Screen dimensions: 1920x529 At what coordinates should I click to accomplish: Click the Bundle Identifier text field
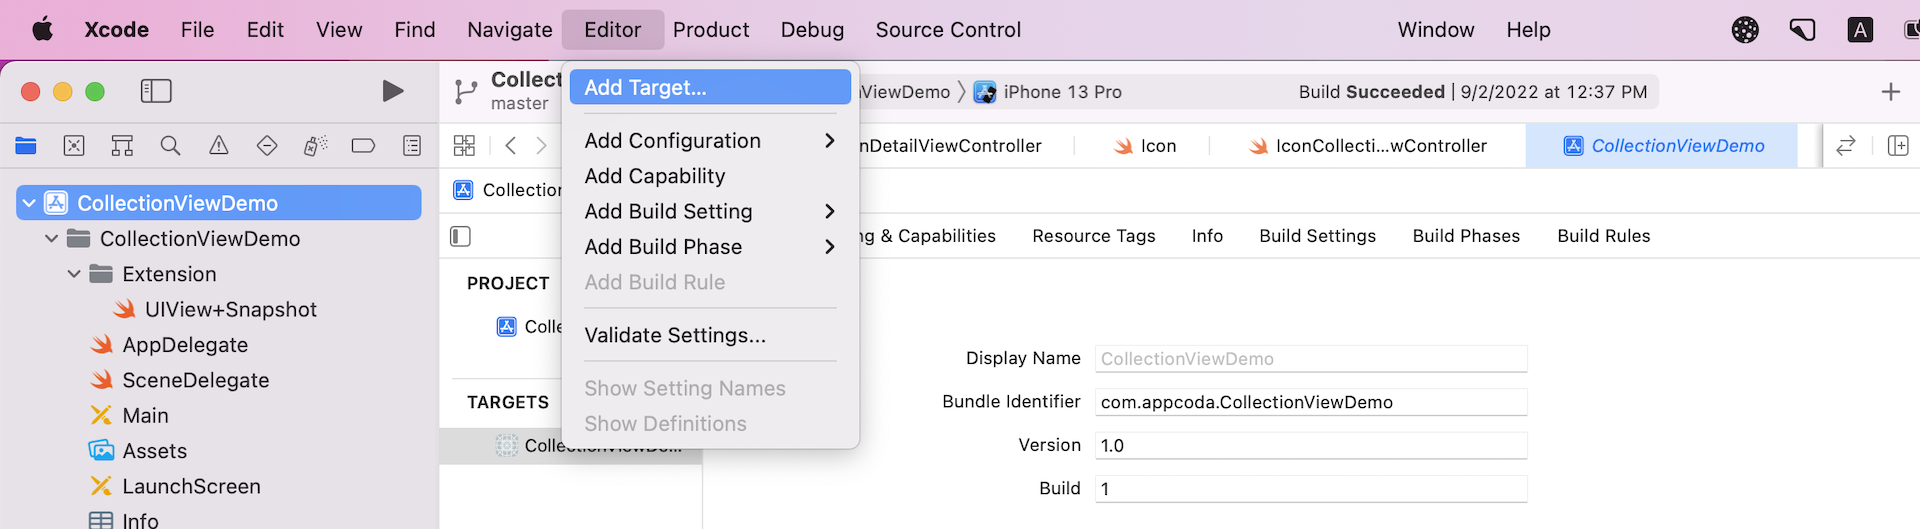[1310, 402]
